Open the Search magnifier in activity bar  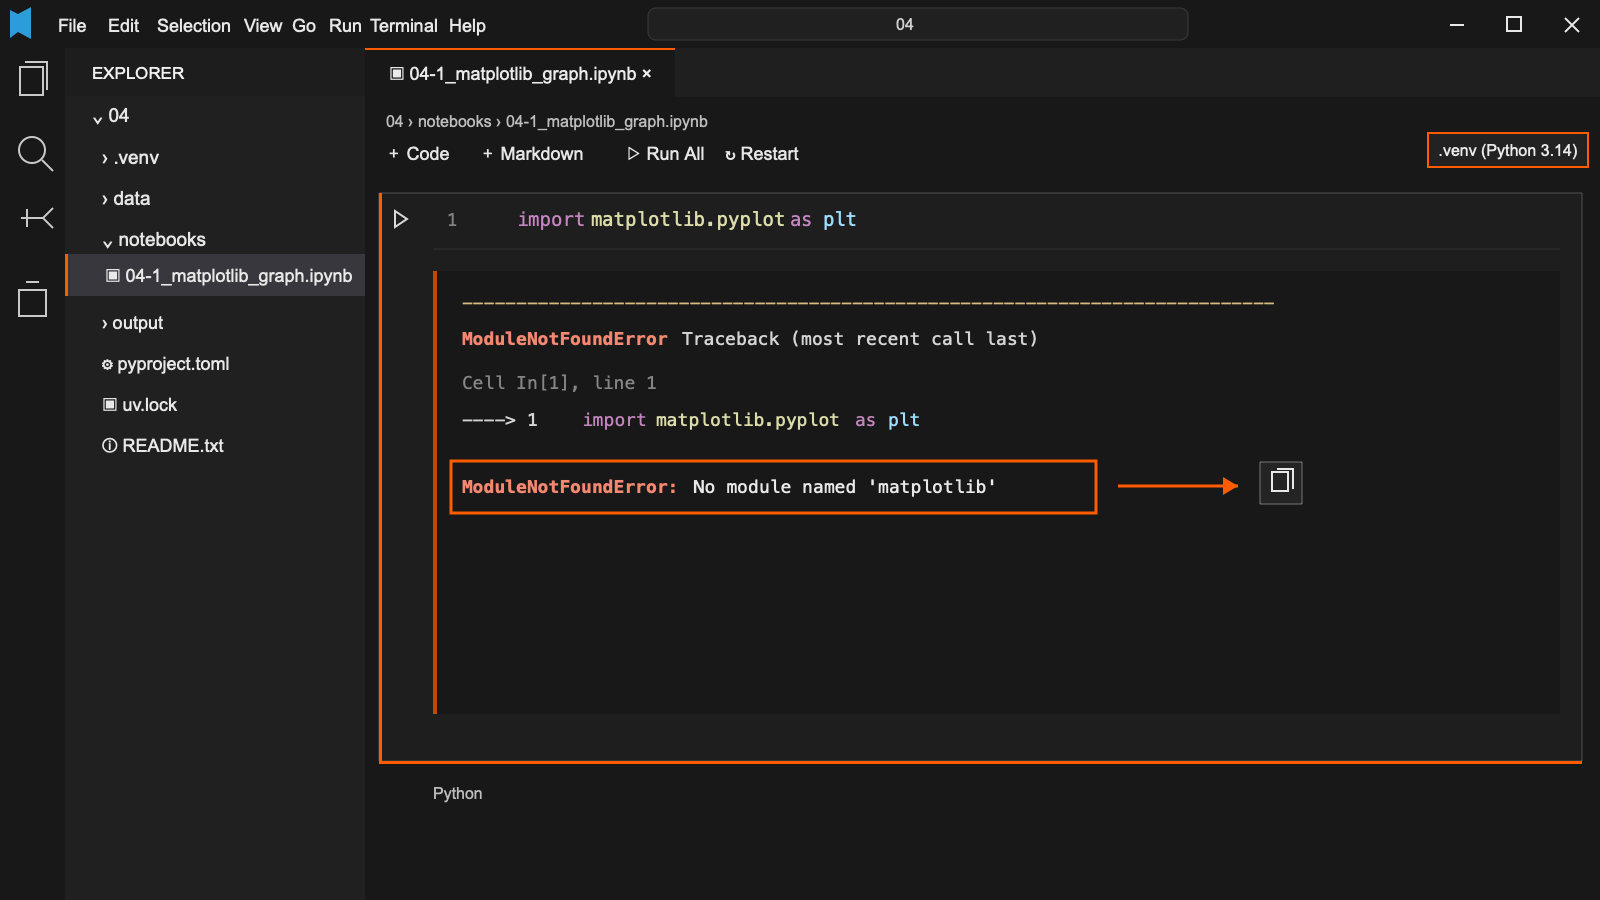[x=35, y=154]
